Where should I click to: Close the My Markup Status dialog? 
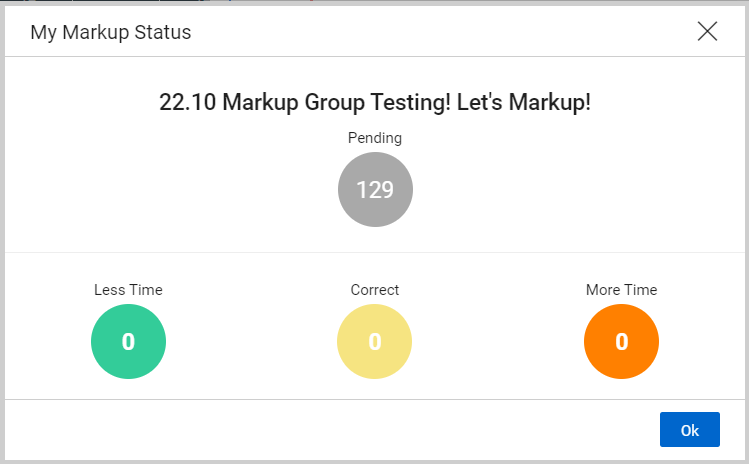[707, 32]
